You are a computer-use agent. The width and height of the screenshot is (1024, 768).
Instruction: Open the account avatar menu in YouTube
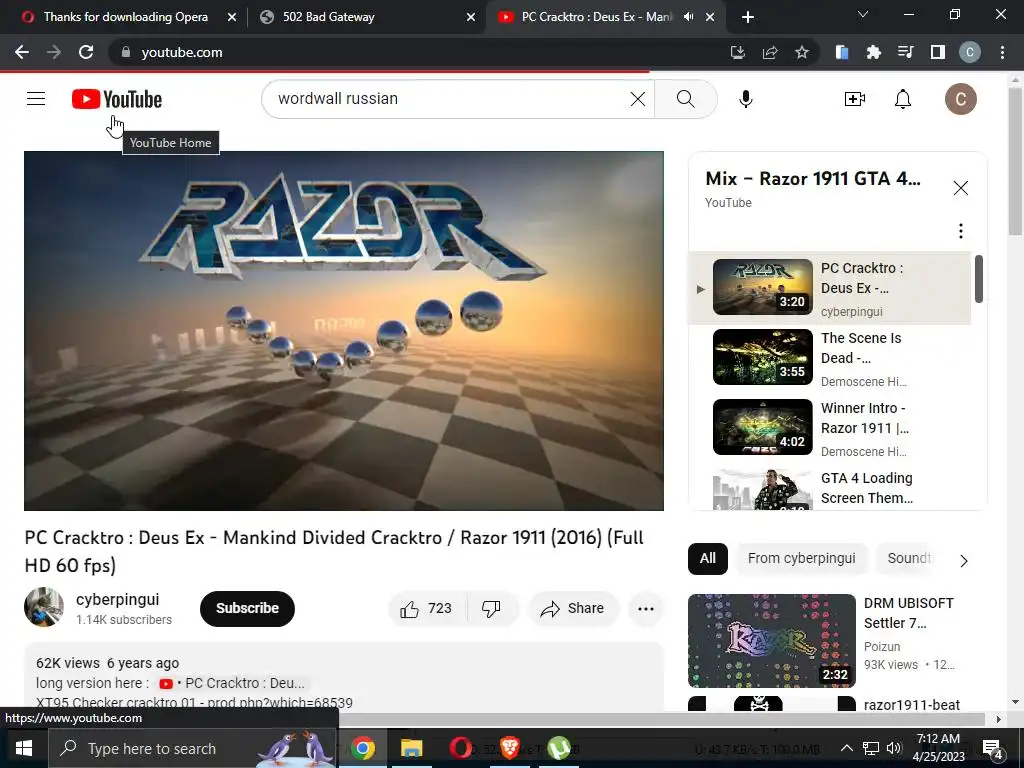coord(961,99)
